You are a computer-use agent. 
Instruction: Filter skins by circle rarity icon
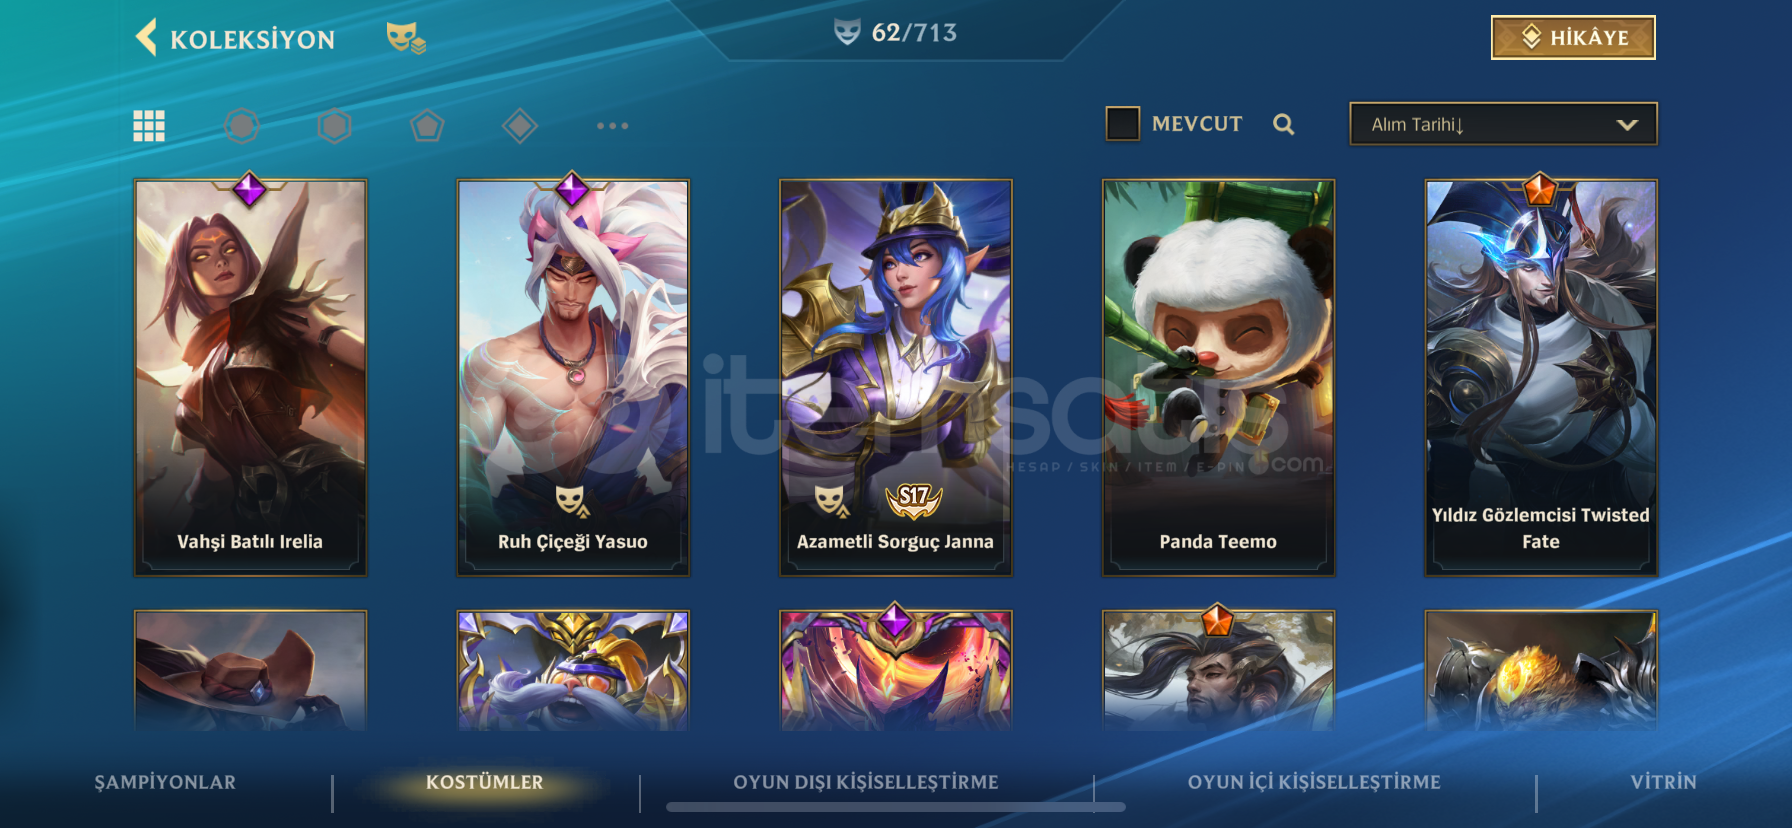(x=242, y=126)
